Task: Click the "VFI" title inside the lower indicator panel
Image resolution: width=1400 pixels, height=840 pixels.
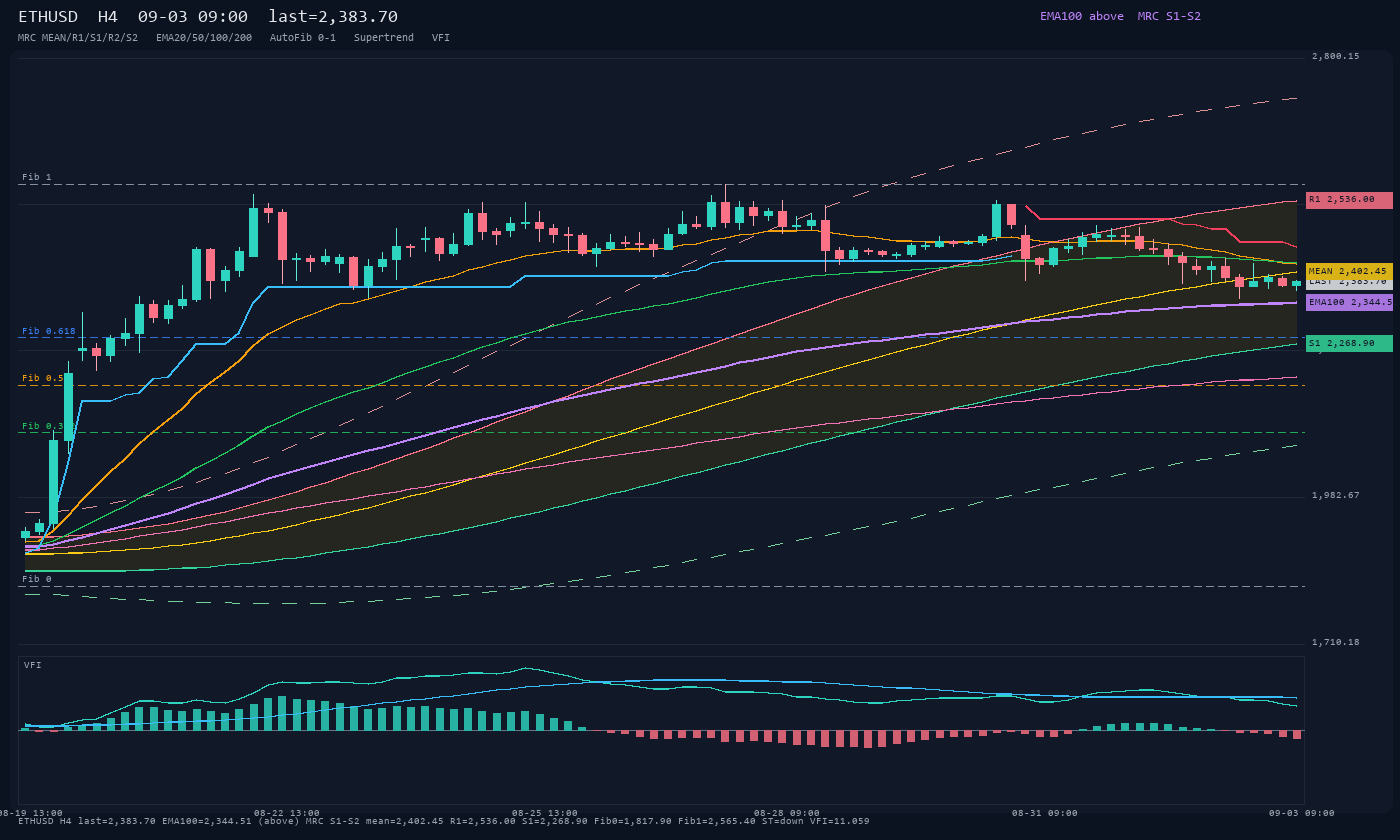Action: pyautogui.click(x=33, y=665)
